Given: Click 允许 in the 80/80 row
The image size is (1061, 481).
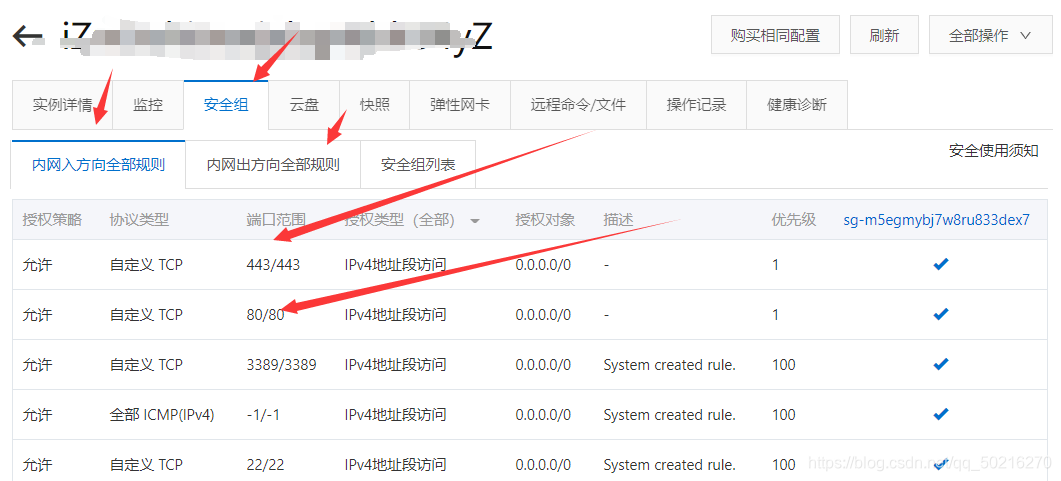Looking at the screenshot, I should click(x=37, y=315).
